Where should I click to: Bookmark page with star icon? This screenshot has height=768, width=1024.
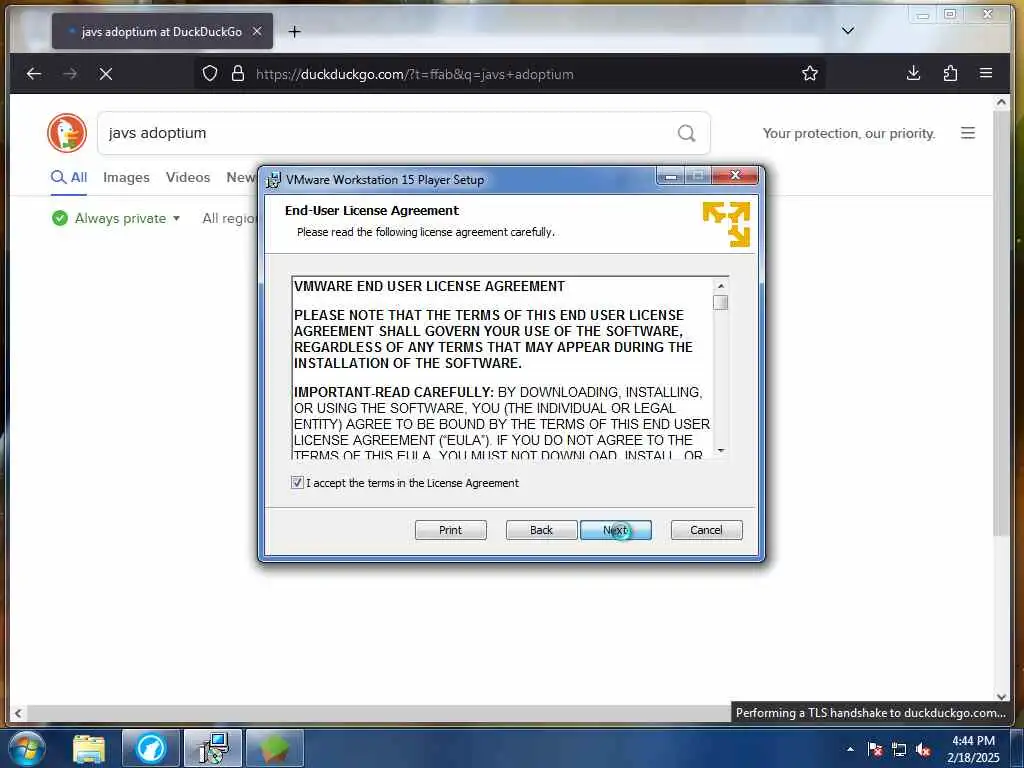[810, 74]
